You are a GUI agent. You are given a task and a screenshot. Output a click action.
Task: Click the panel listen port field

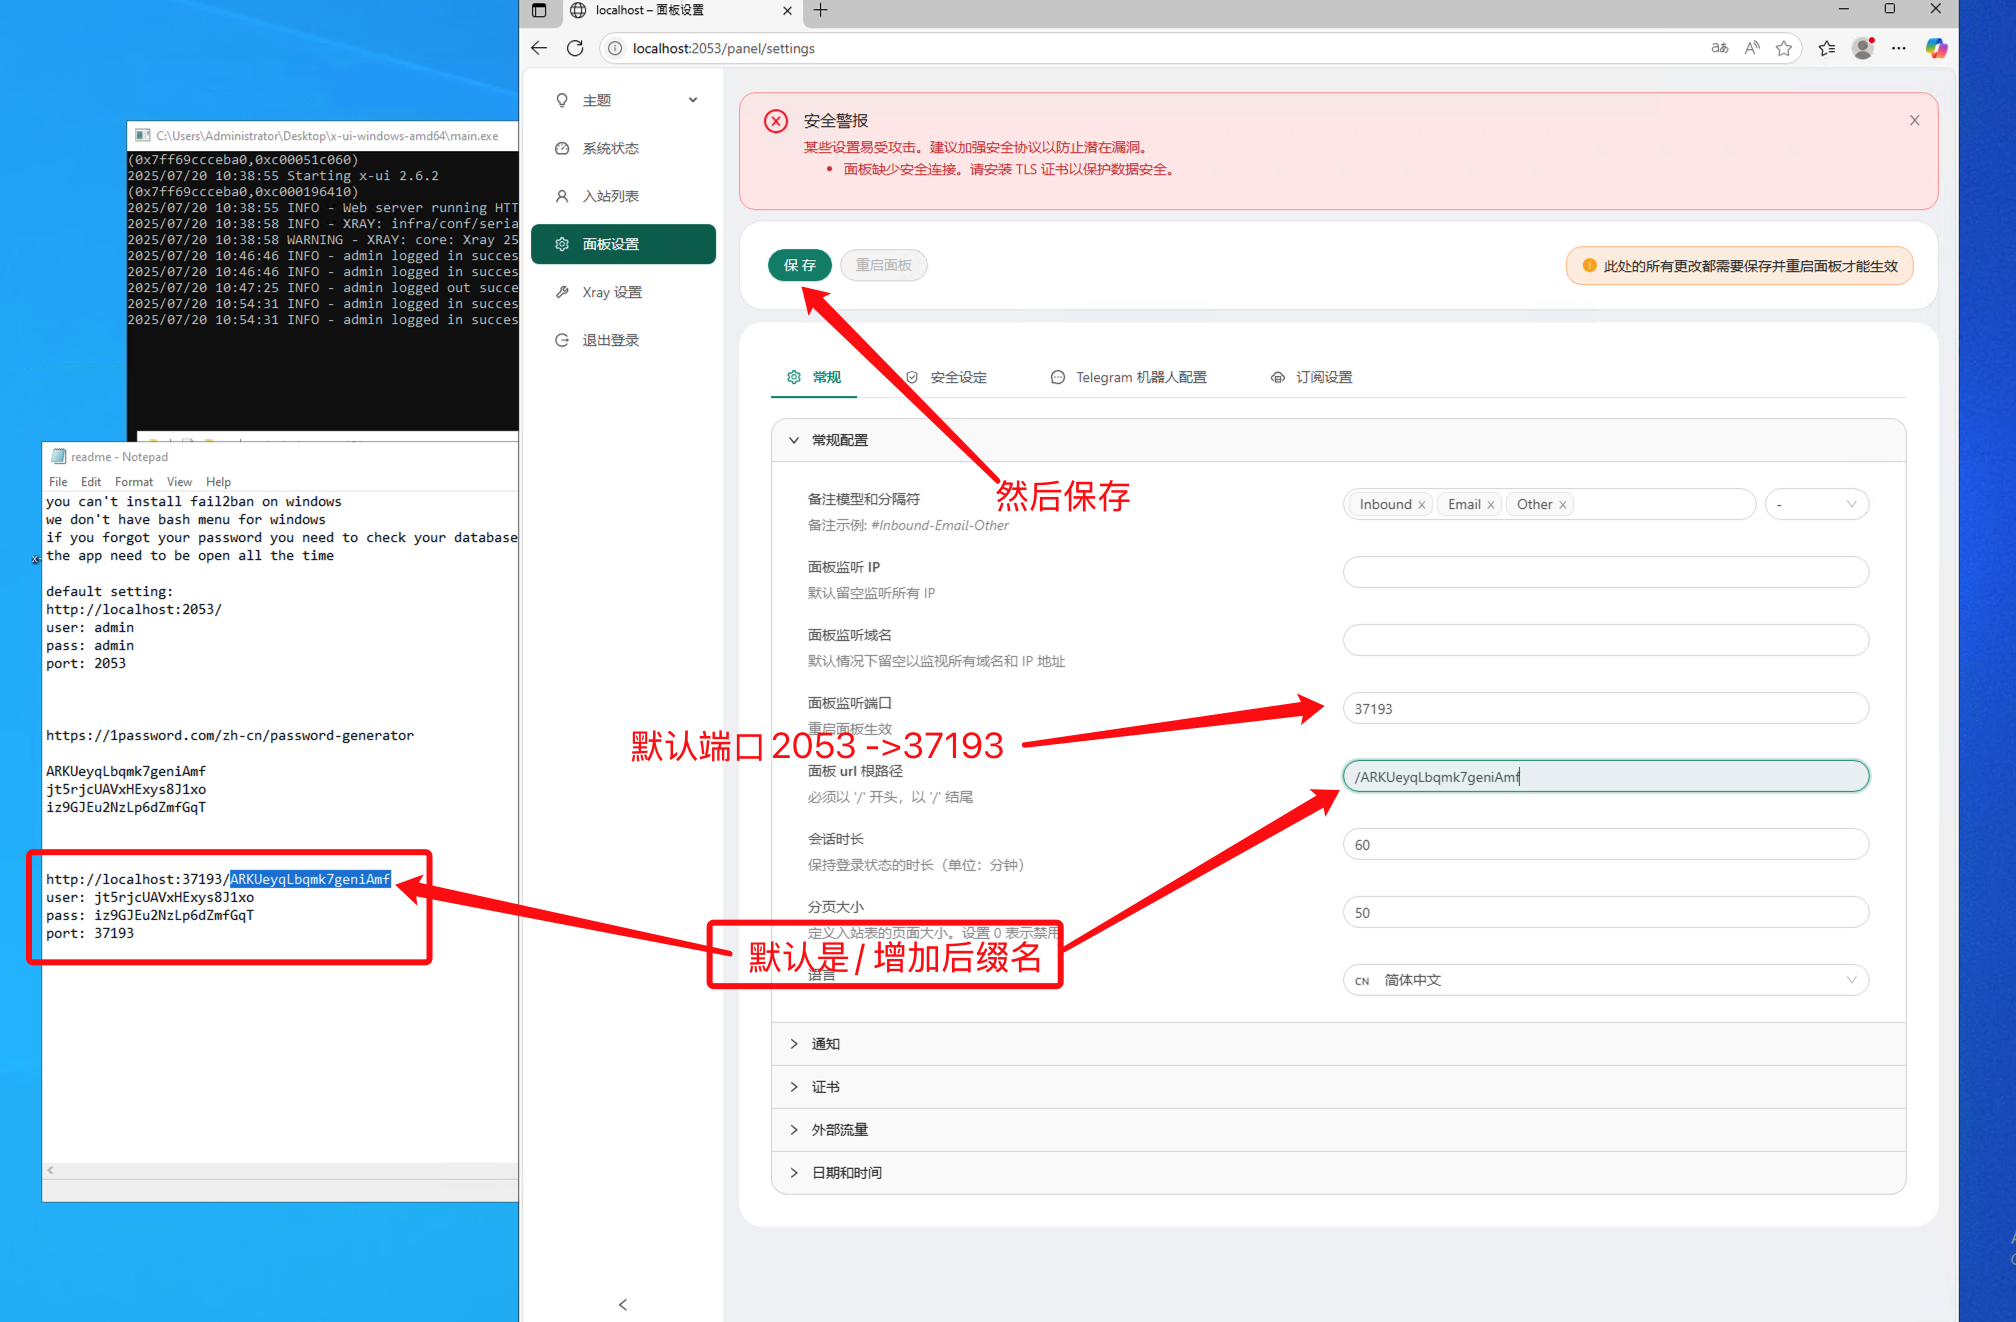[x=1605, y=708]
